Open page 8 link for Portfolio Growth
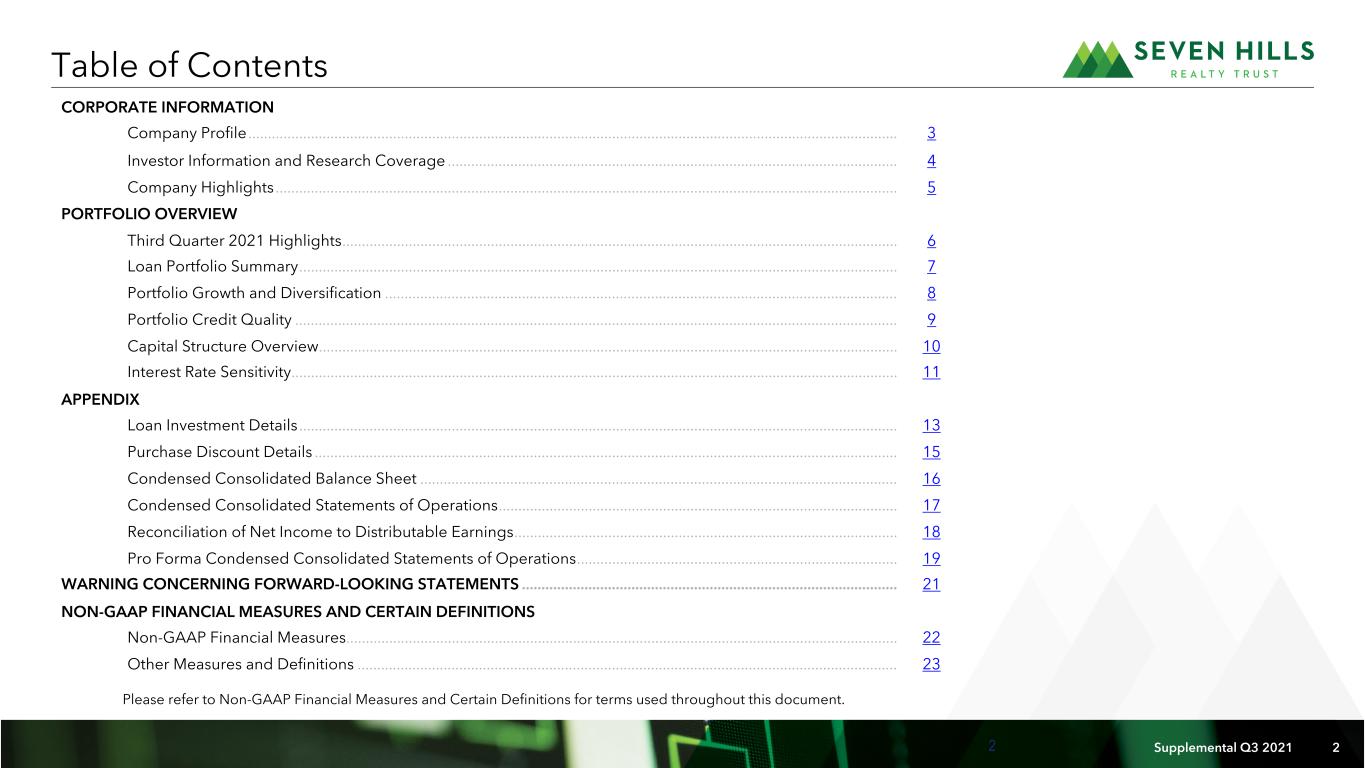Image resolution: width=1365 pixels, height=768 pixels. tap(931, 293)
